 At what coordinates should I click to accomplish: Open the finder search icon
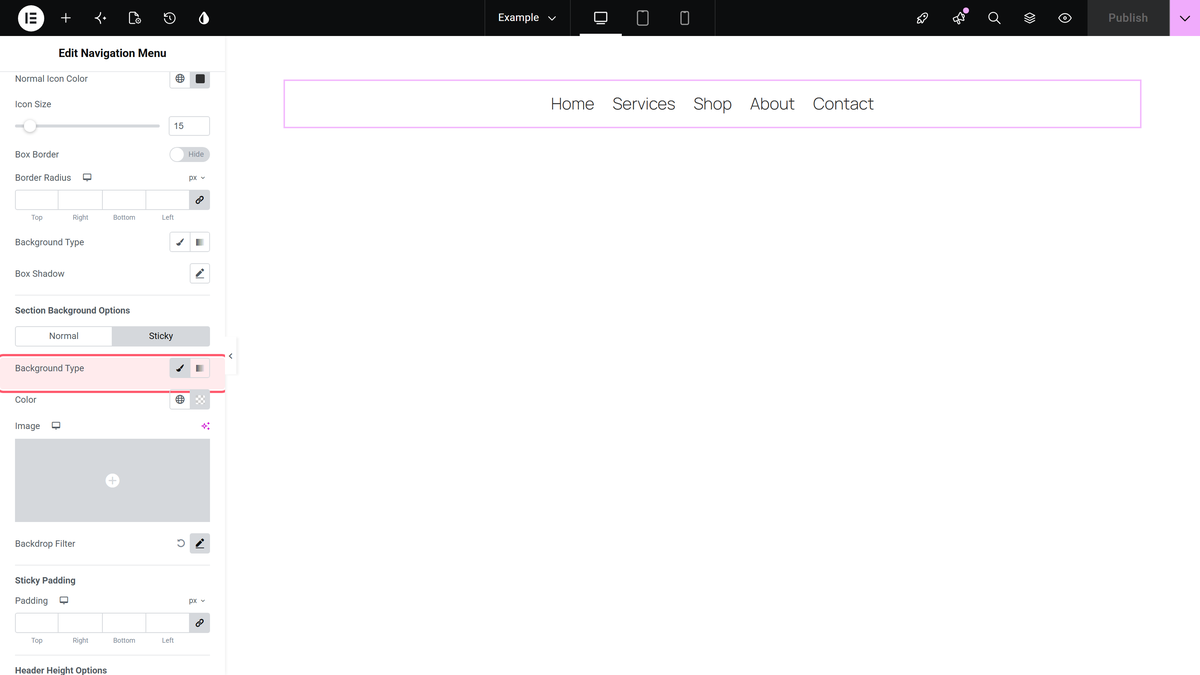994,18
